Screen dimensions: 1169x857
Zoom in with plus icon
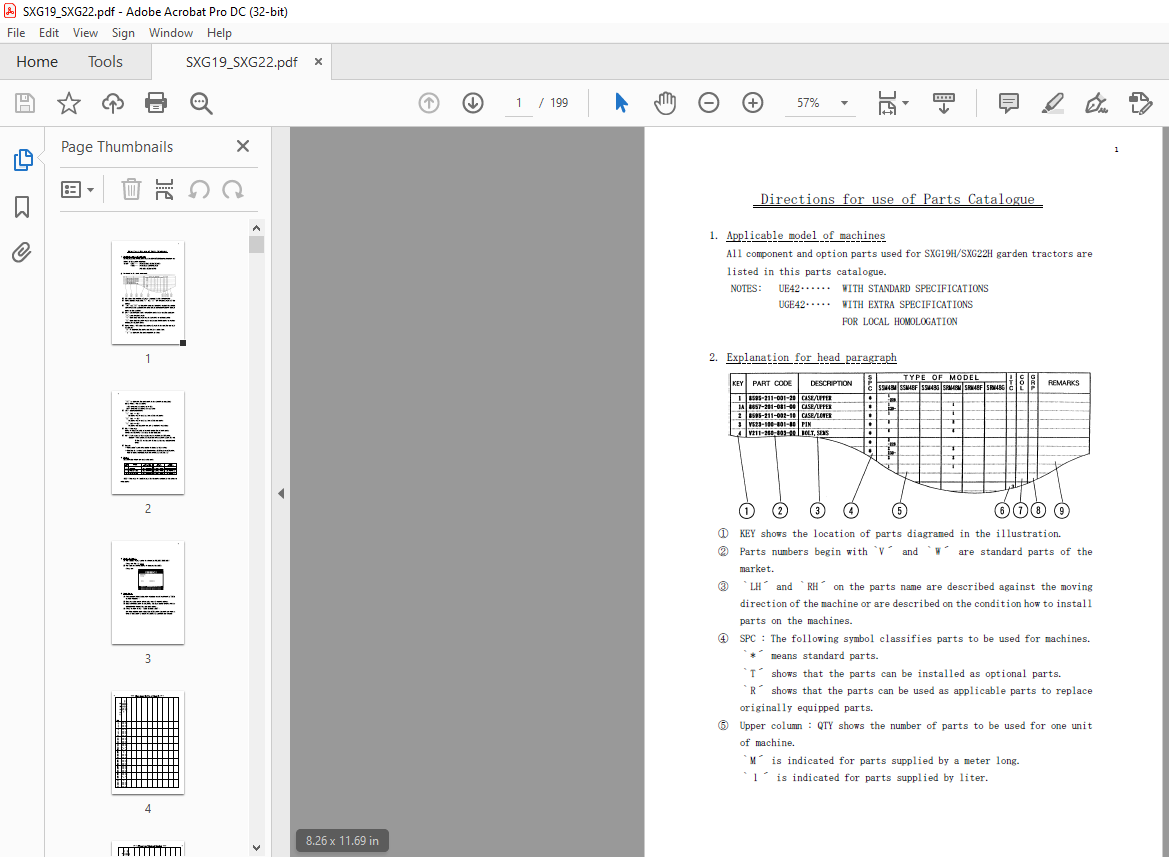[753, 103]
